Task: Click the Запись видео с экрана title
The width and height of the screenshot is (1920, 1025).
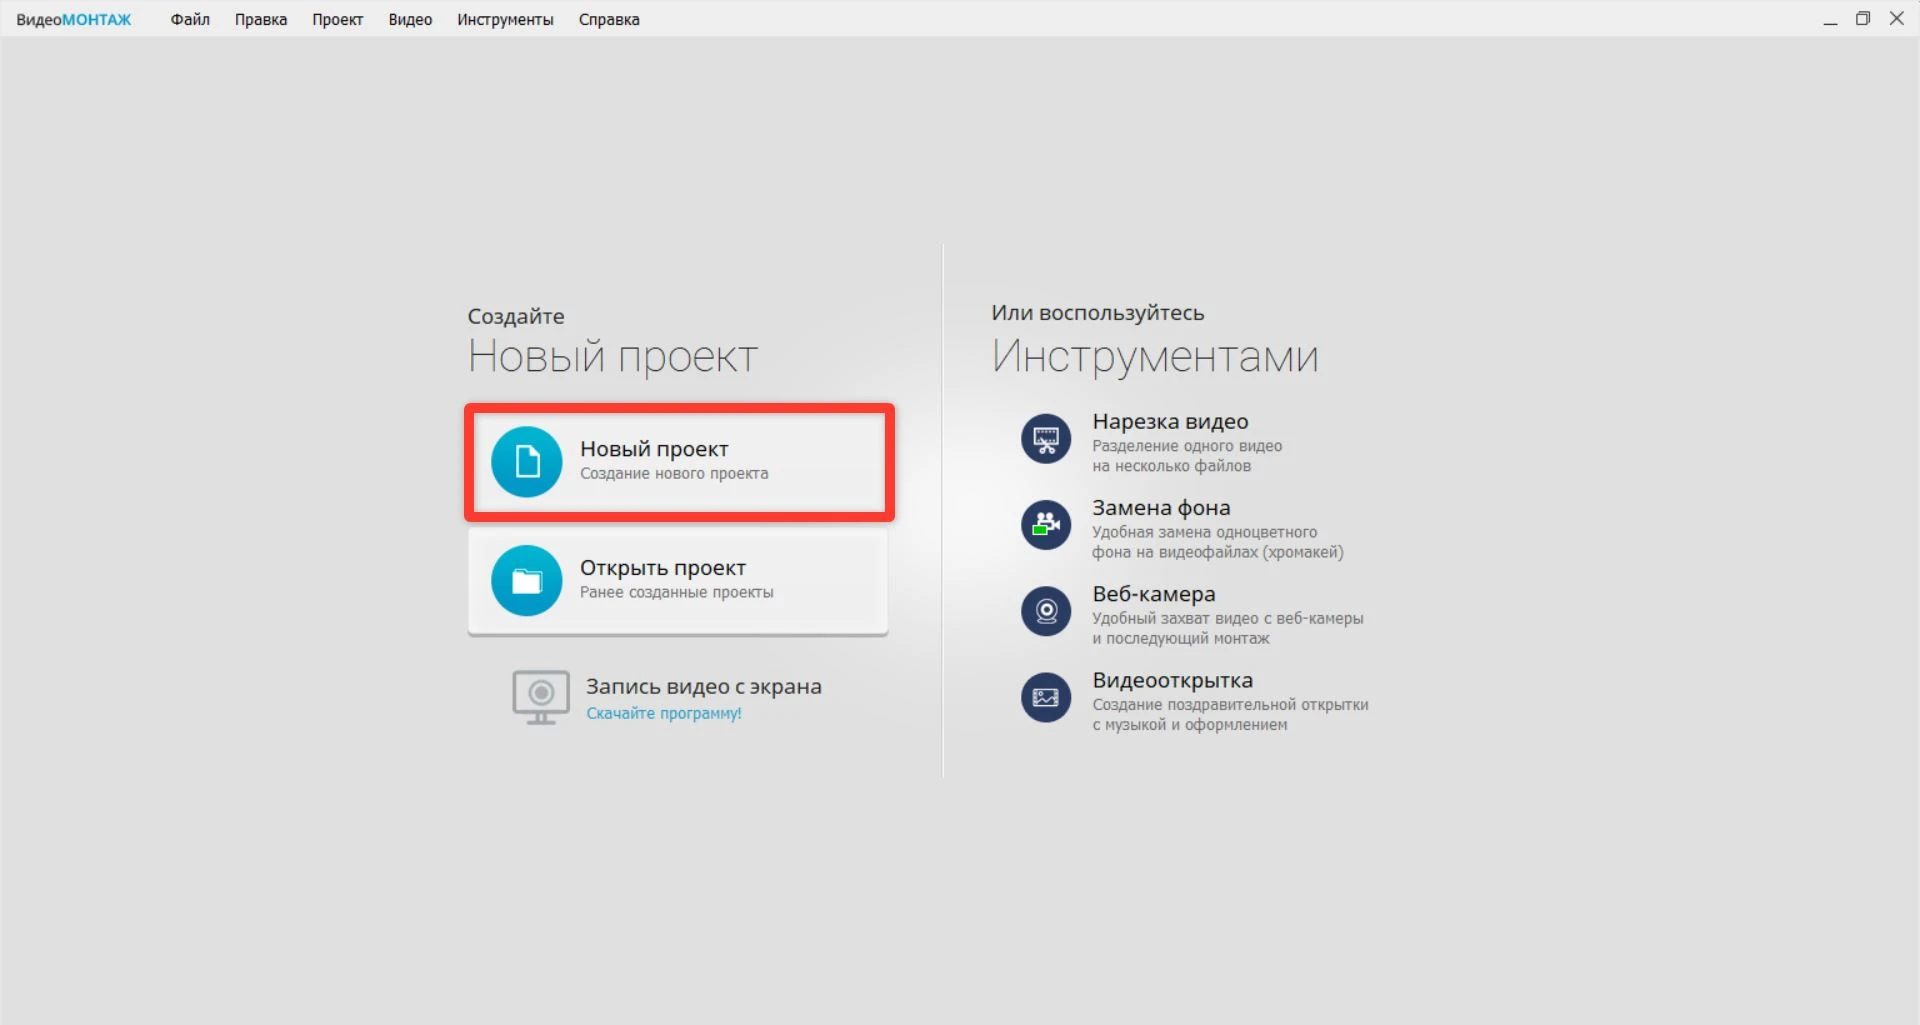Action: (x=703, y=687)
